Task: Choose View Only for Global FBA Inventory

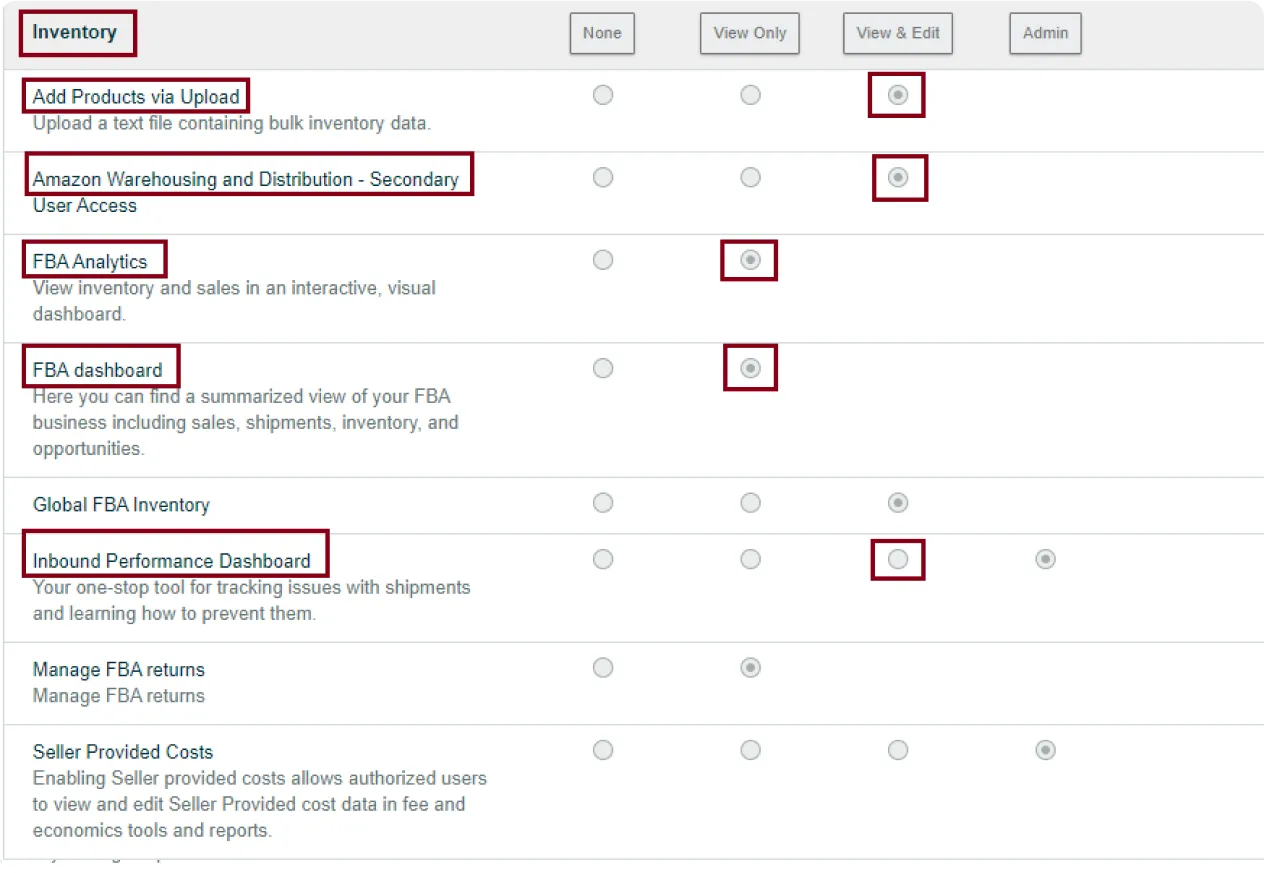Action: [750, 502]
